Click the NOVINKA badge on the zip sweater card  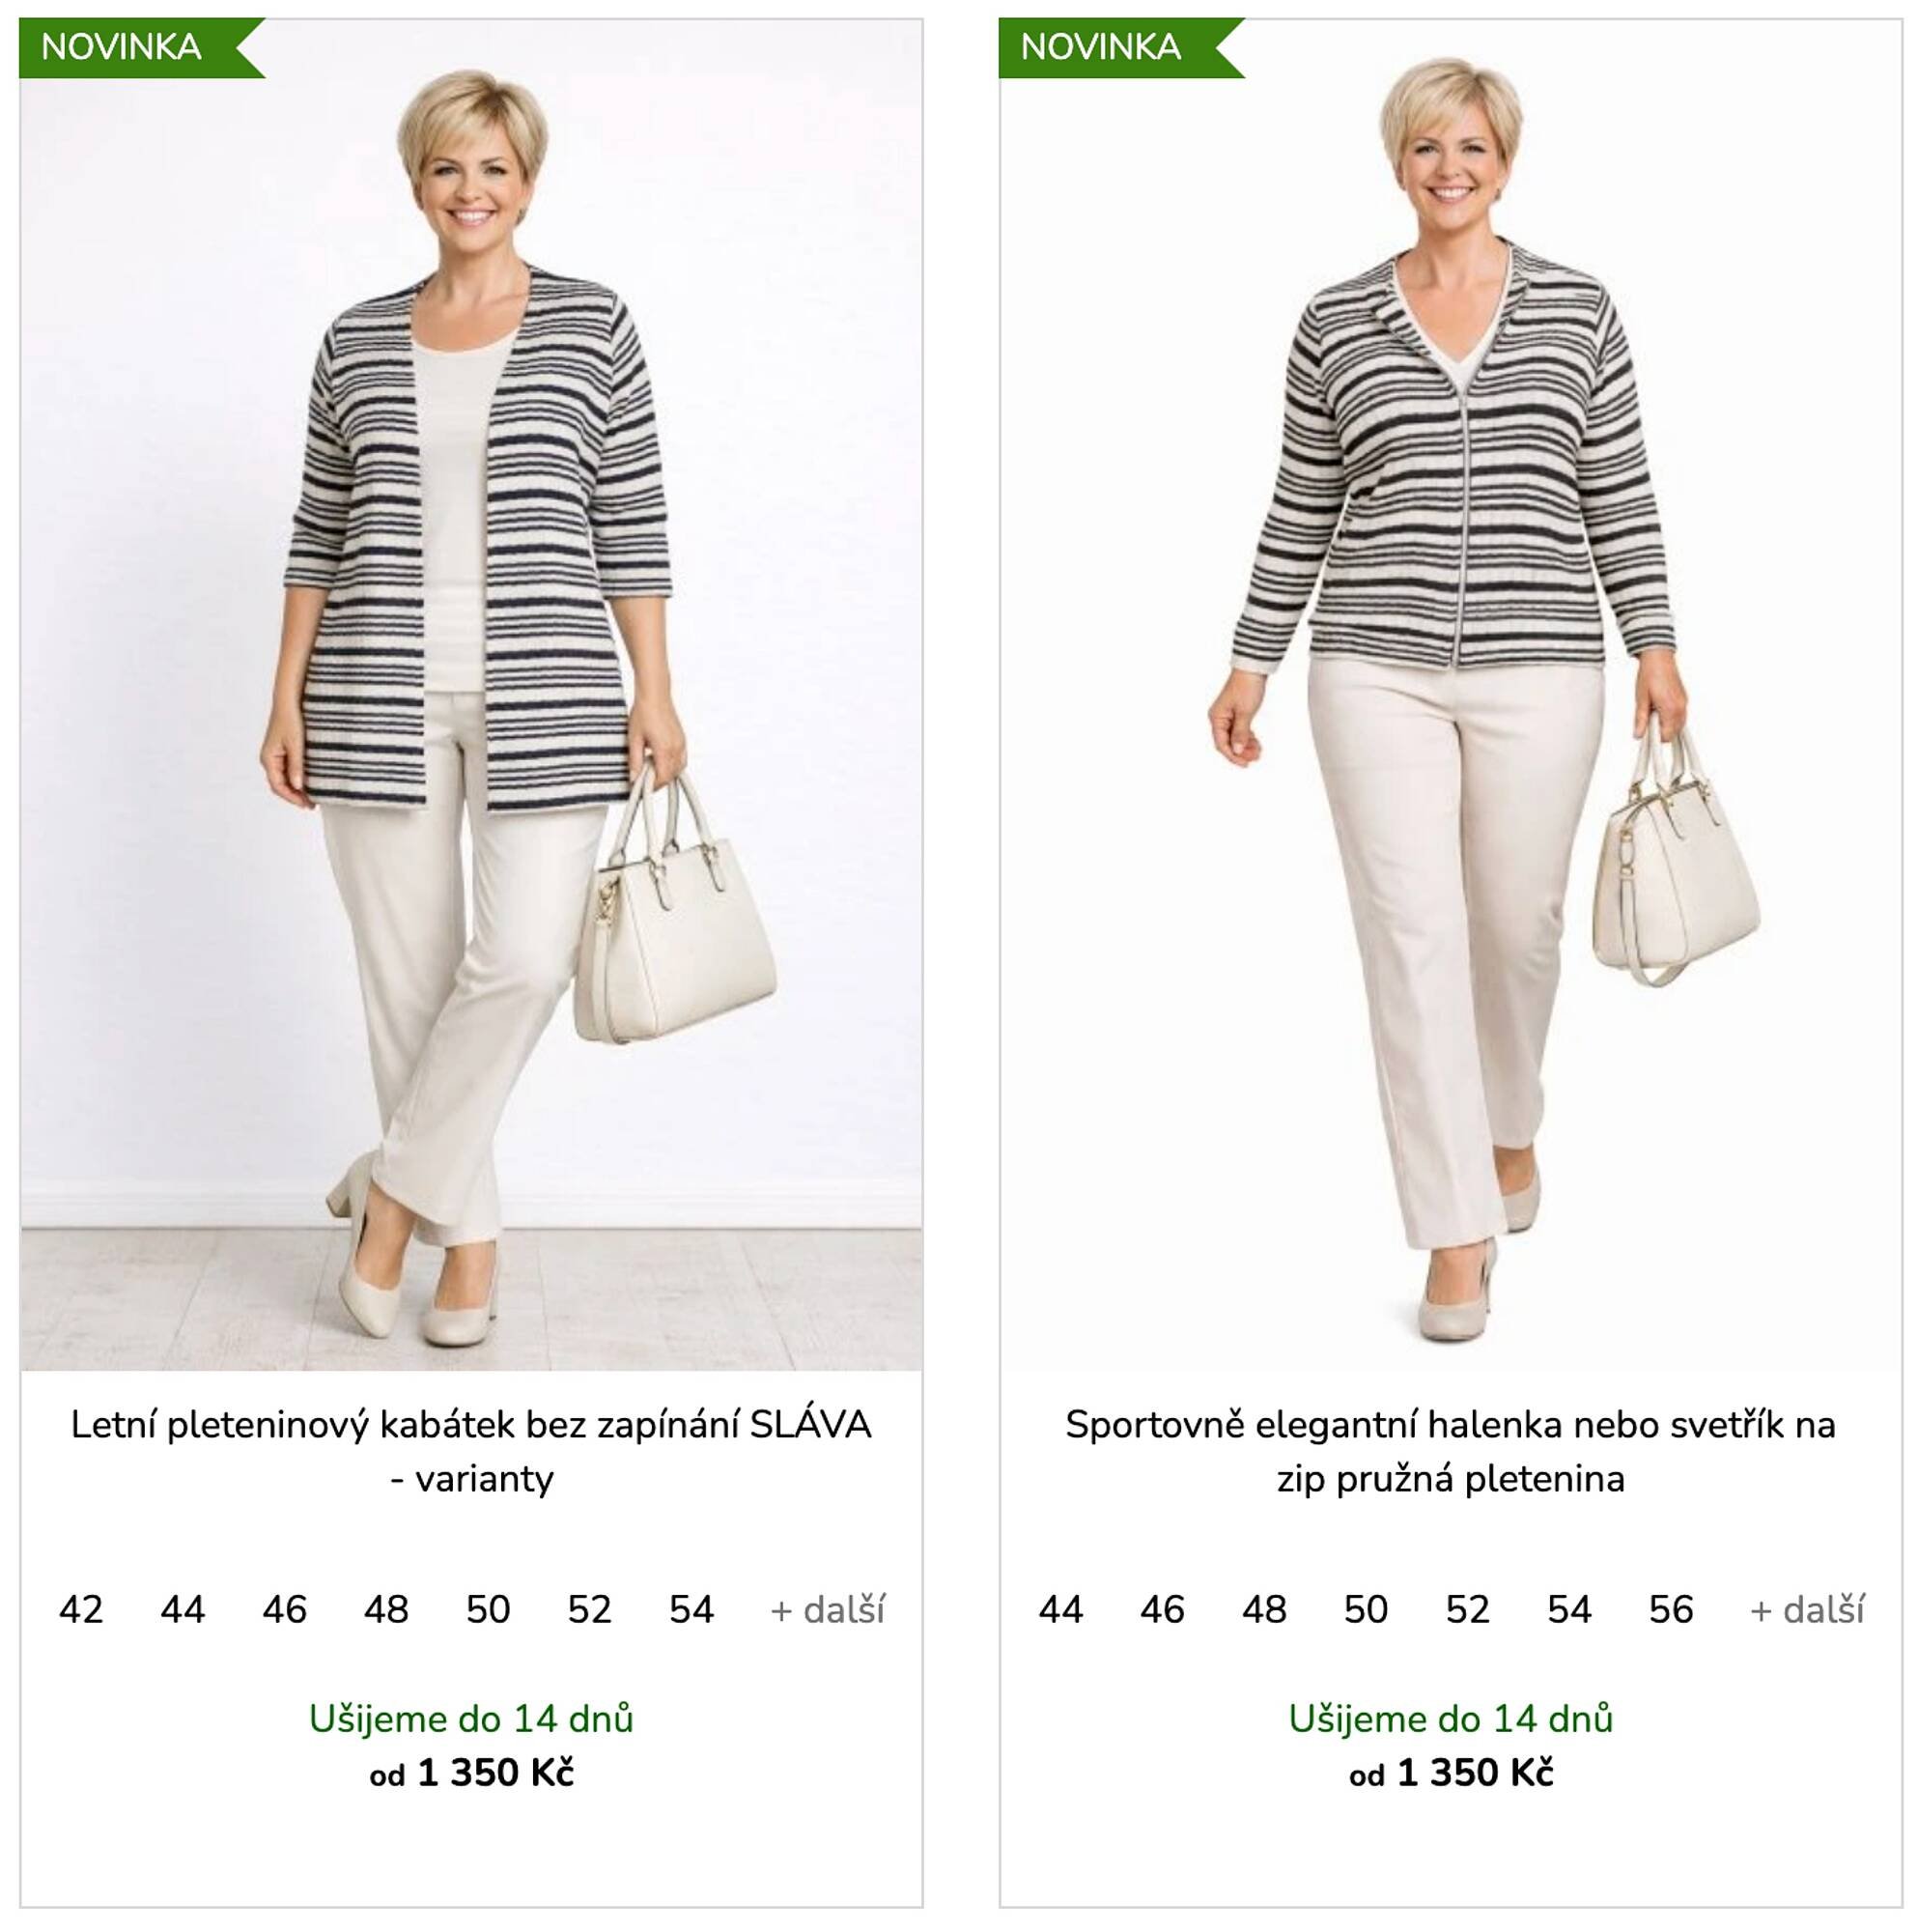(x=1120, y=47)
